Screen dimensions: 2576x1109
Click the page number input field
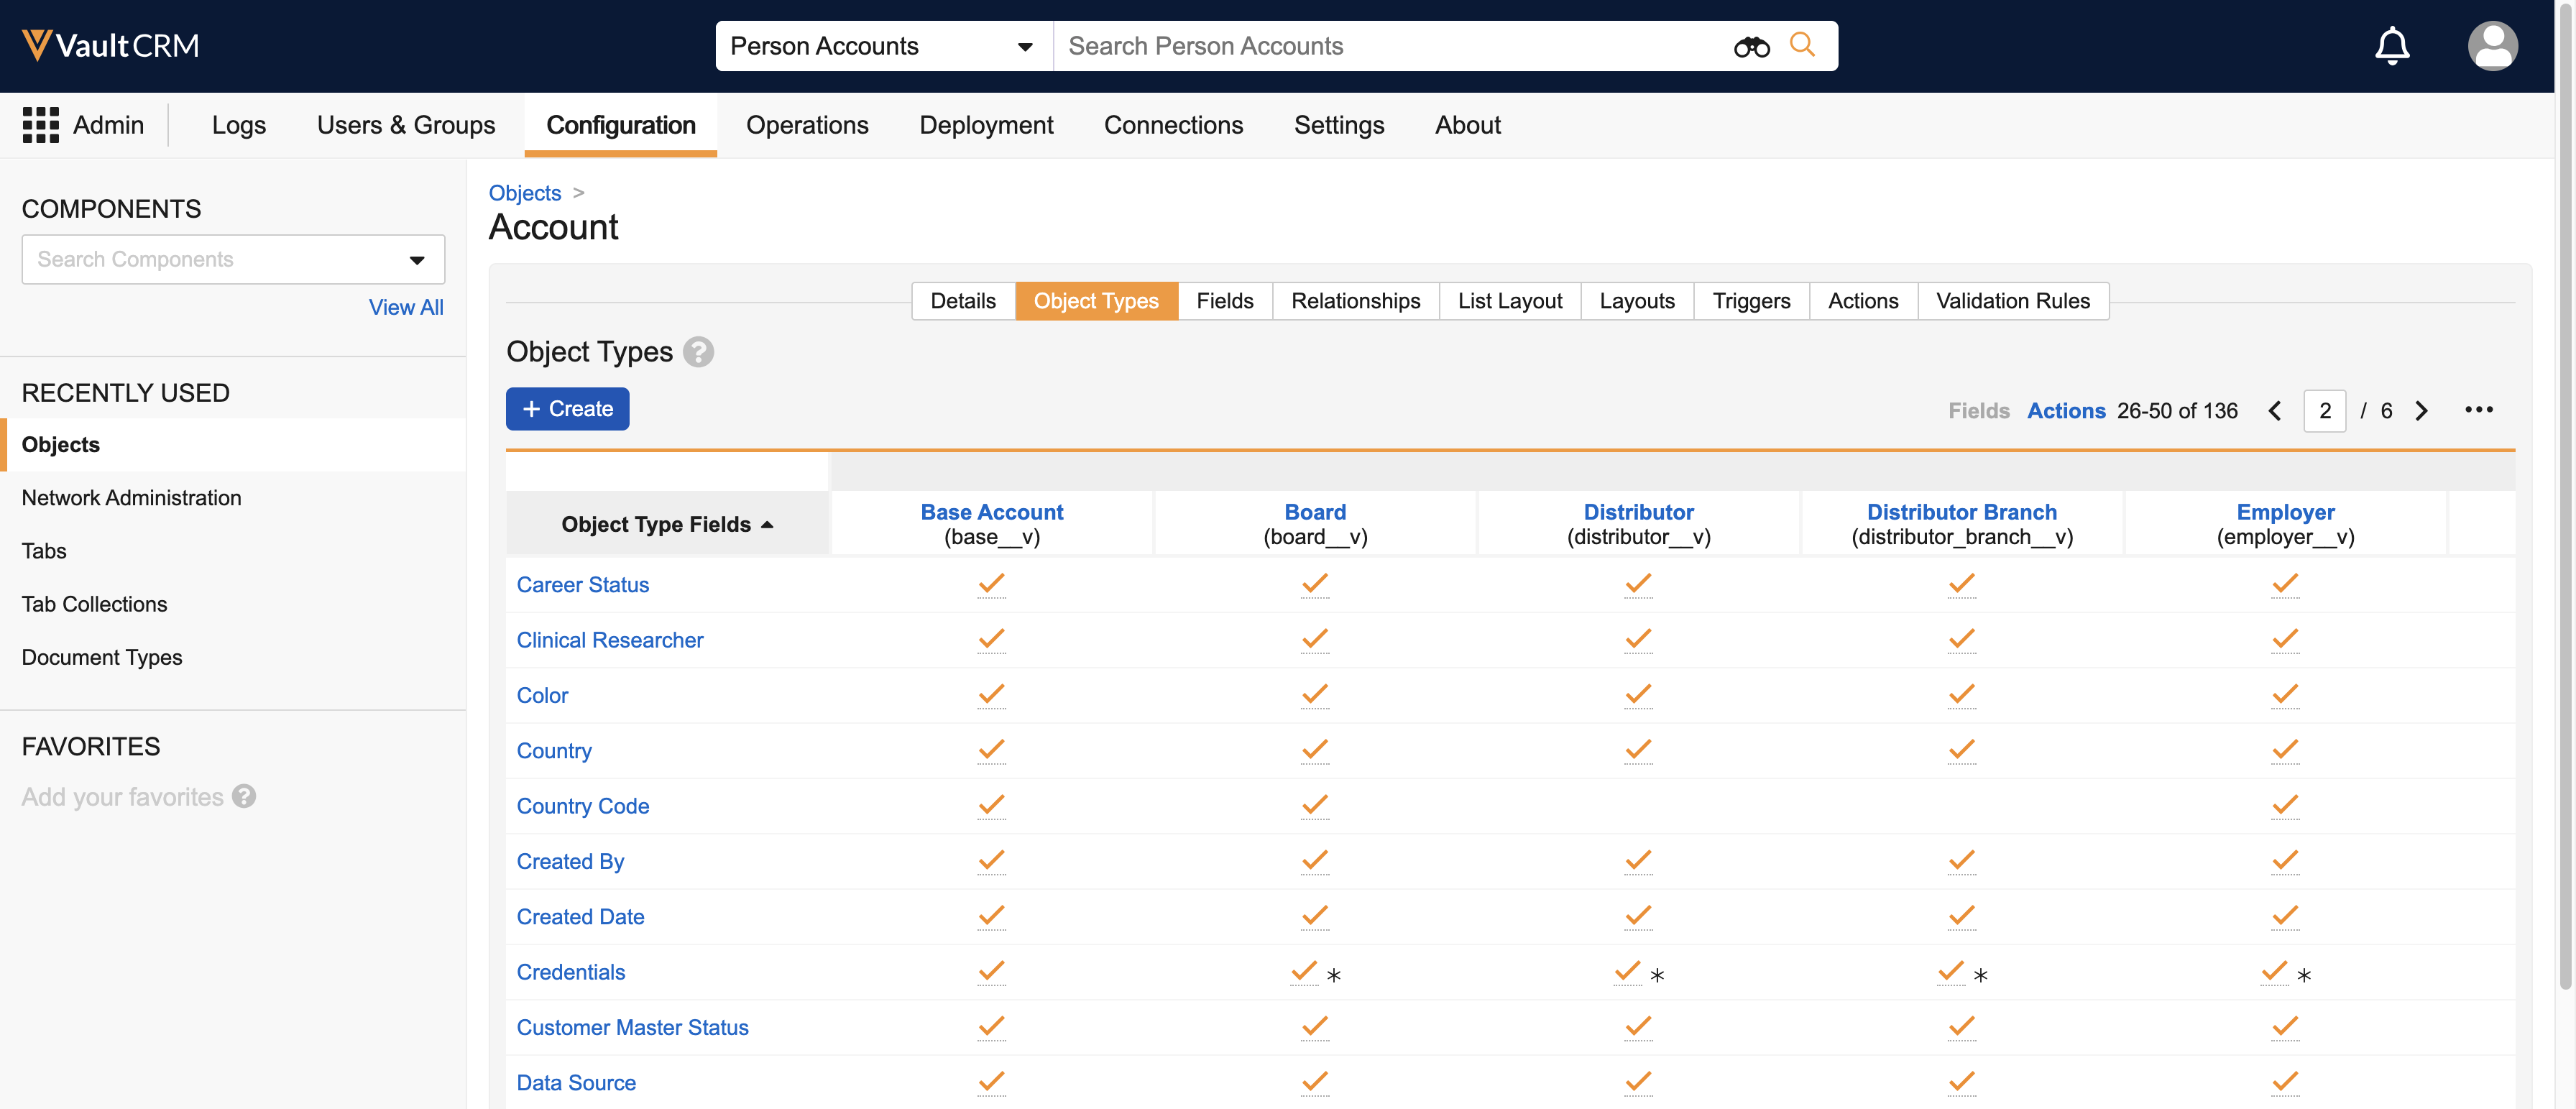(2324, 411)
